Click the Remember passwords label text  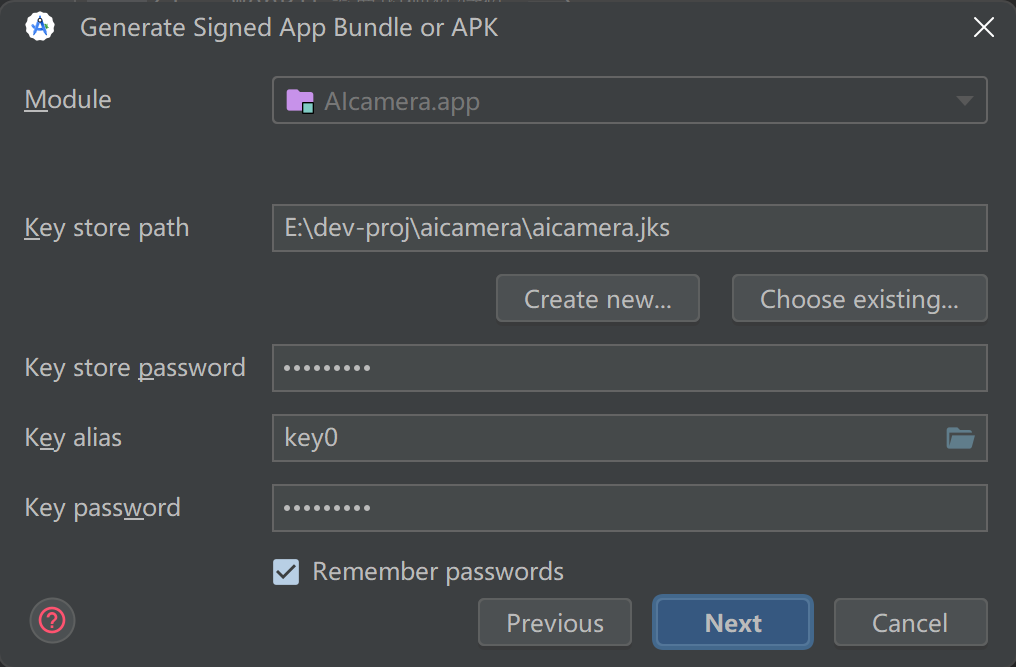(438, 572)
